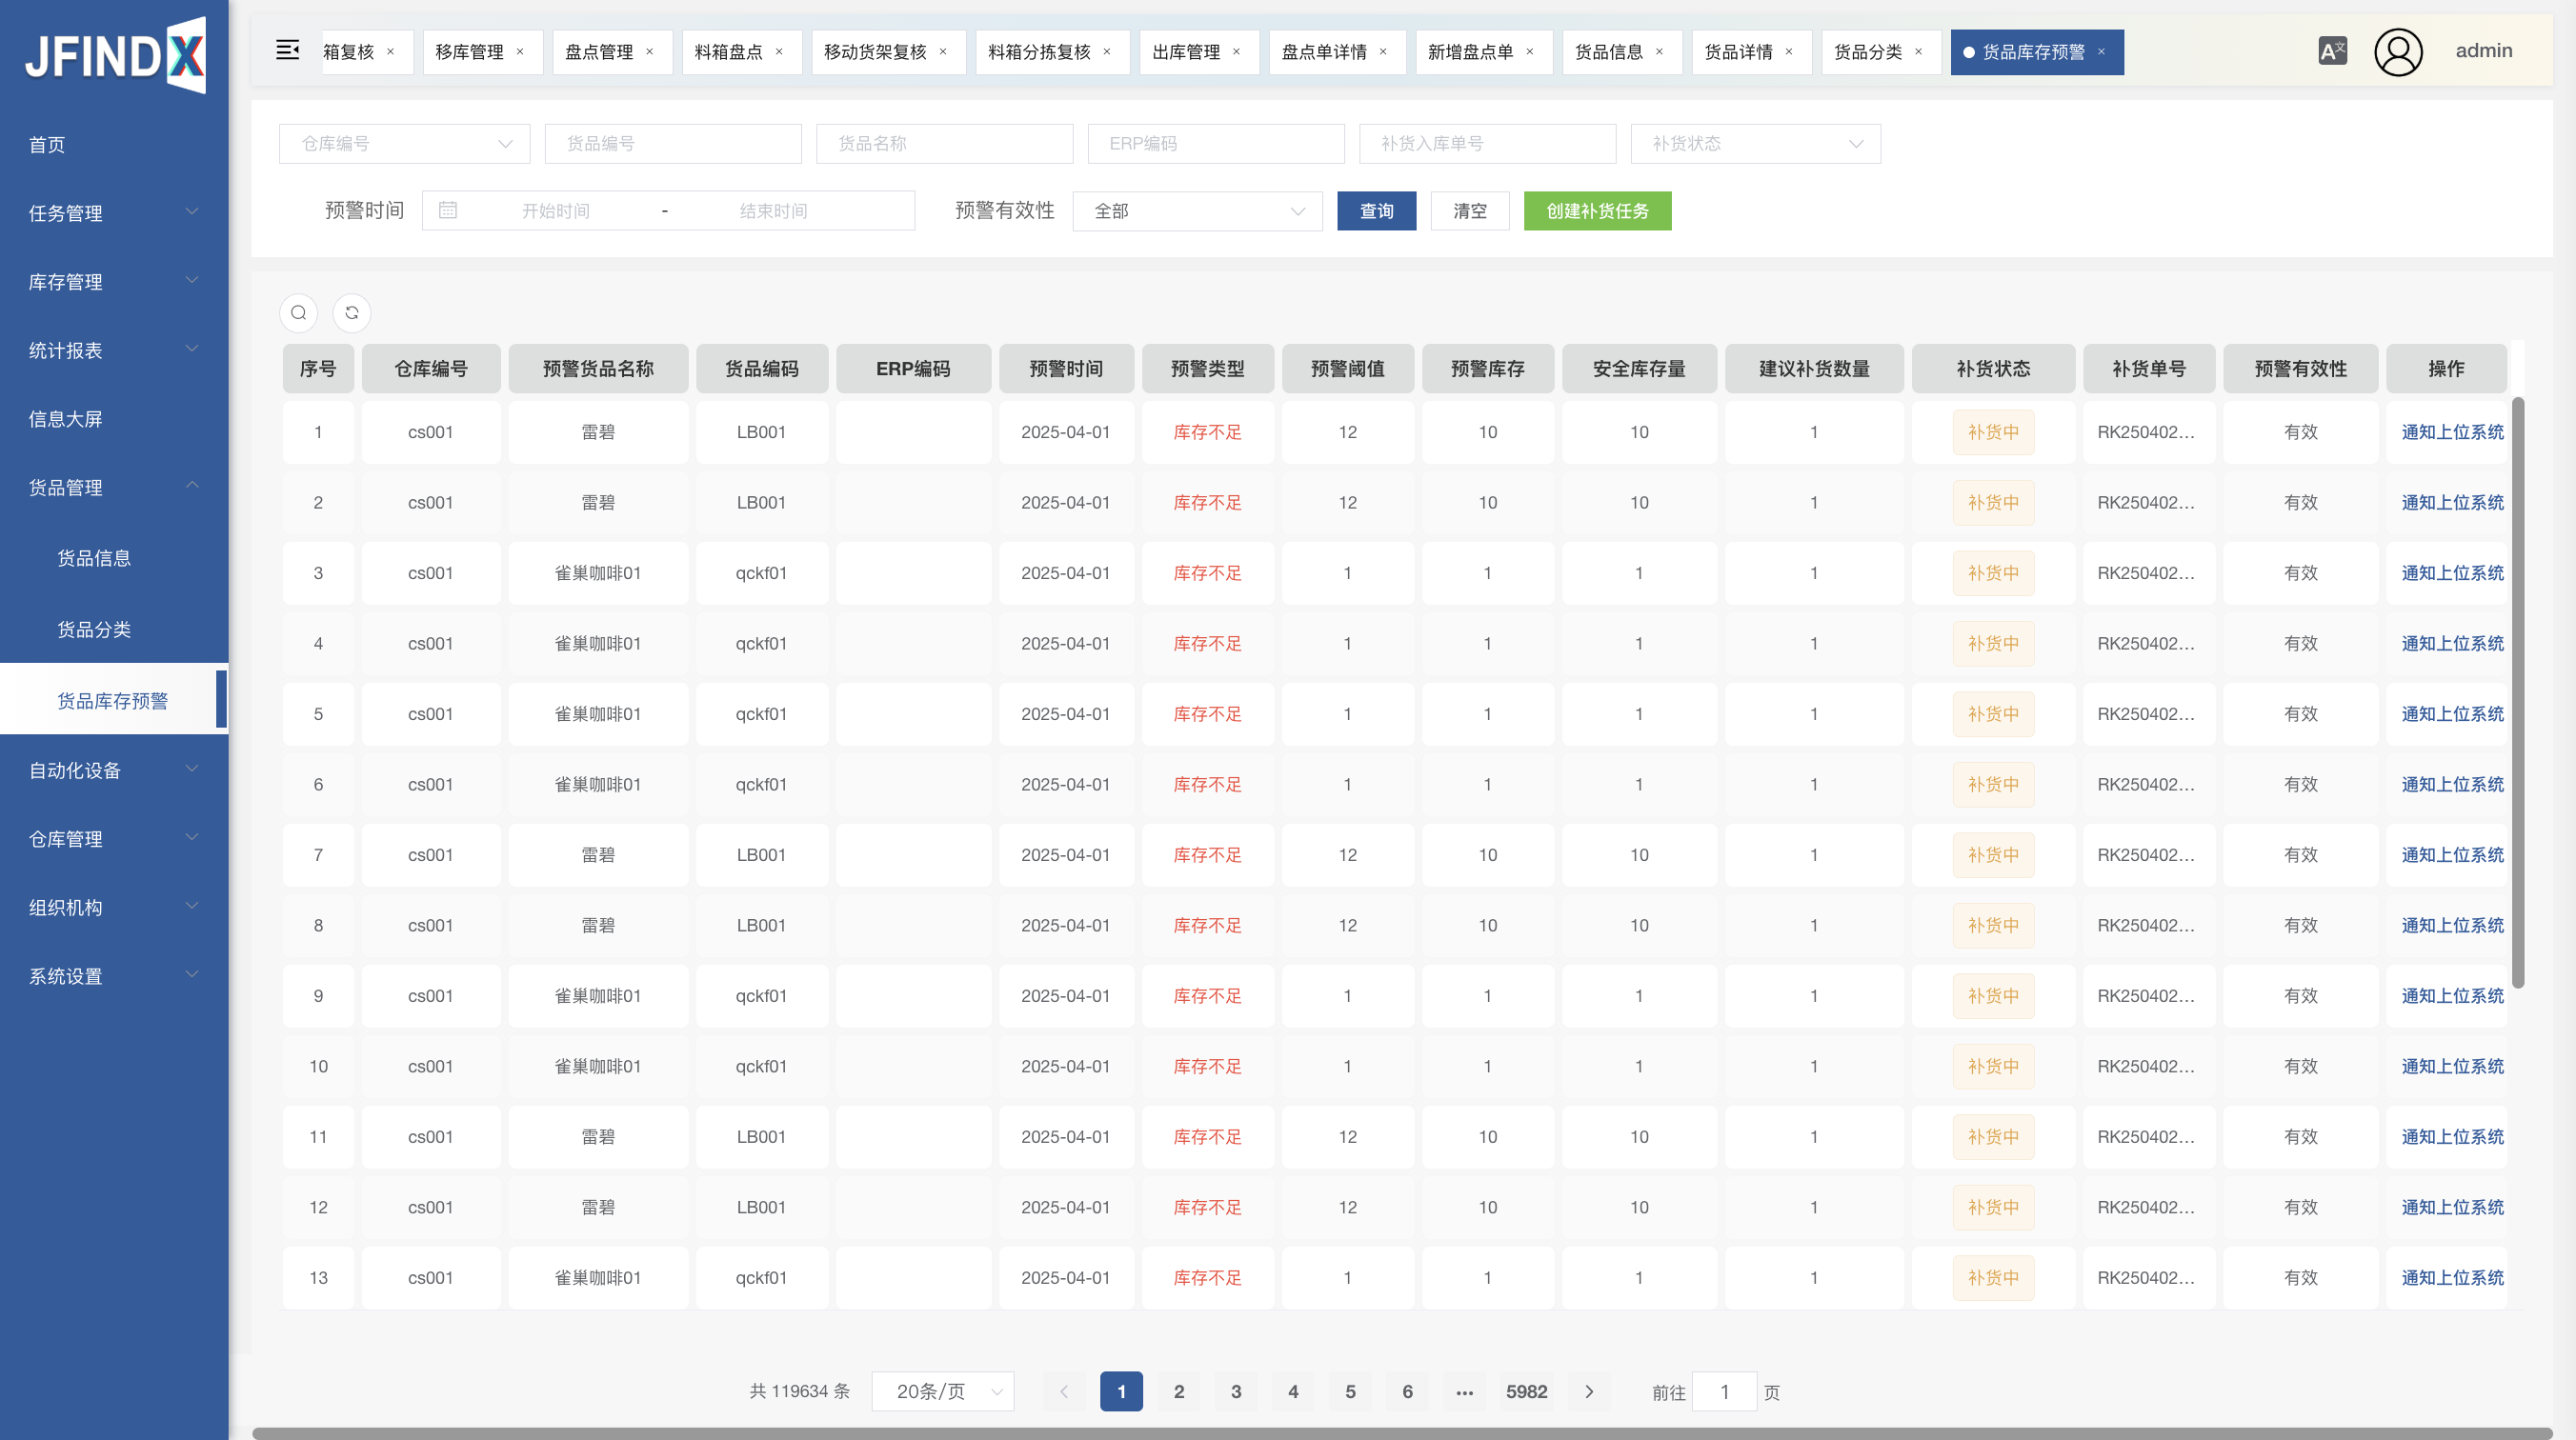
Task: Click the table refresh icon
Action: [x=352, y=313]
